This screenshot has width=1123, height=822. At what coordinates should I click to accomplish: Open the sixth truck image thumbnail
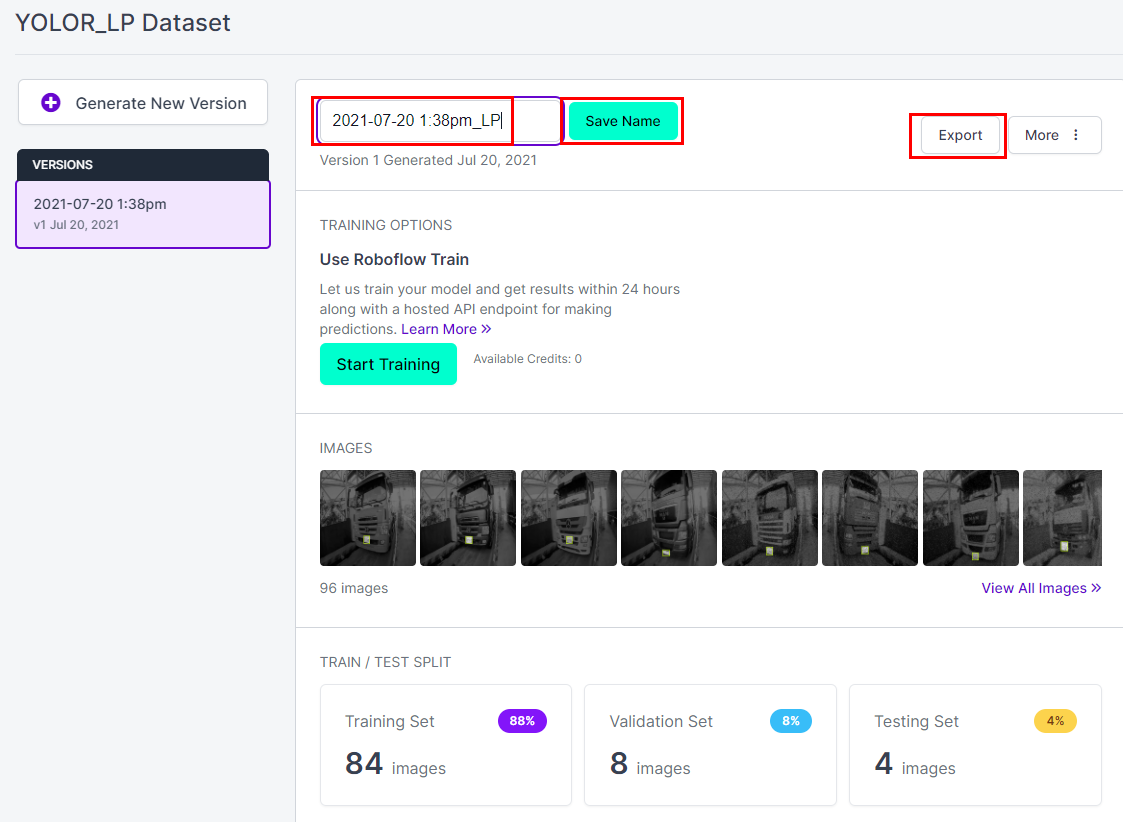[x=870, y=518]
